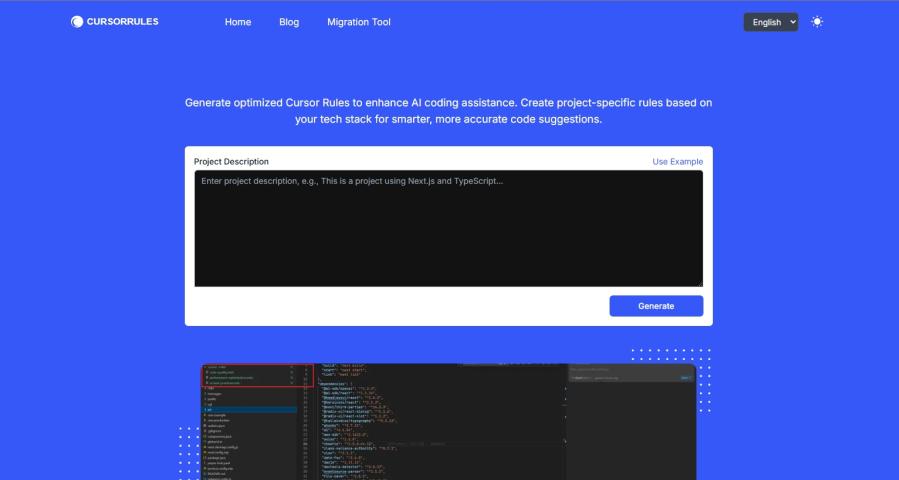Toggle light/dark theme with sun icon

coord(817,22)
